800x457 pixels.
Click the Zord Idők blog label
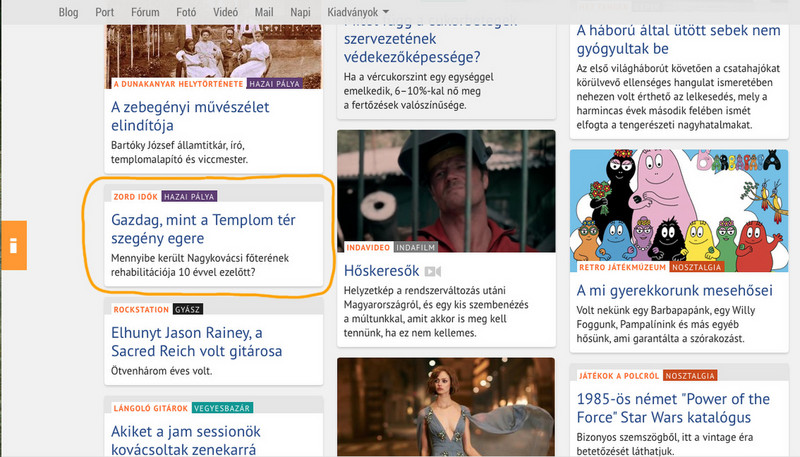coord(136,196)
